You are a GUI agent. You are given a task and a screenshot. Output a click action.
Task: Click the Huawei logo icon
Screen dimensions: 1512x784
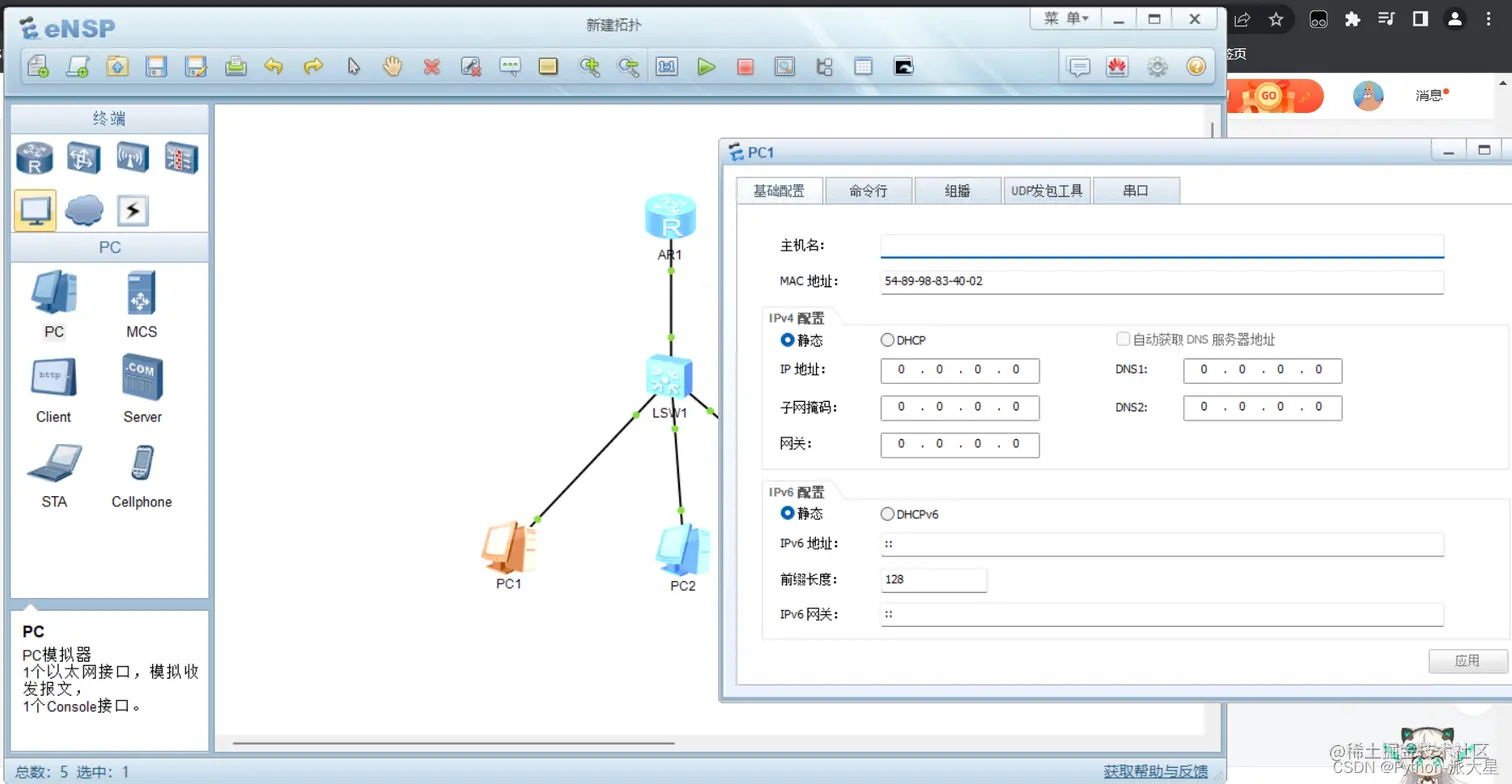(1117, 67)
